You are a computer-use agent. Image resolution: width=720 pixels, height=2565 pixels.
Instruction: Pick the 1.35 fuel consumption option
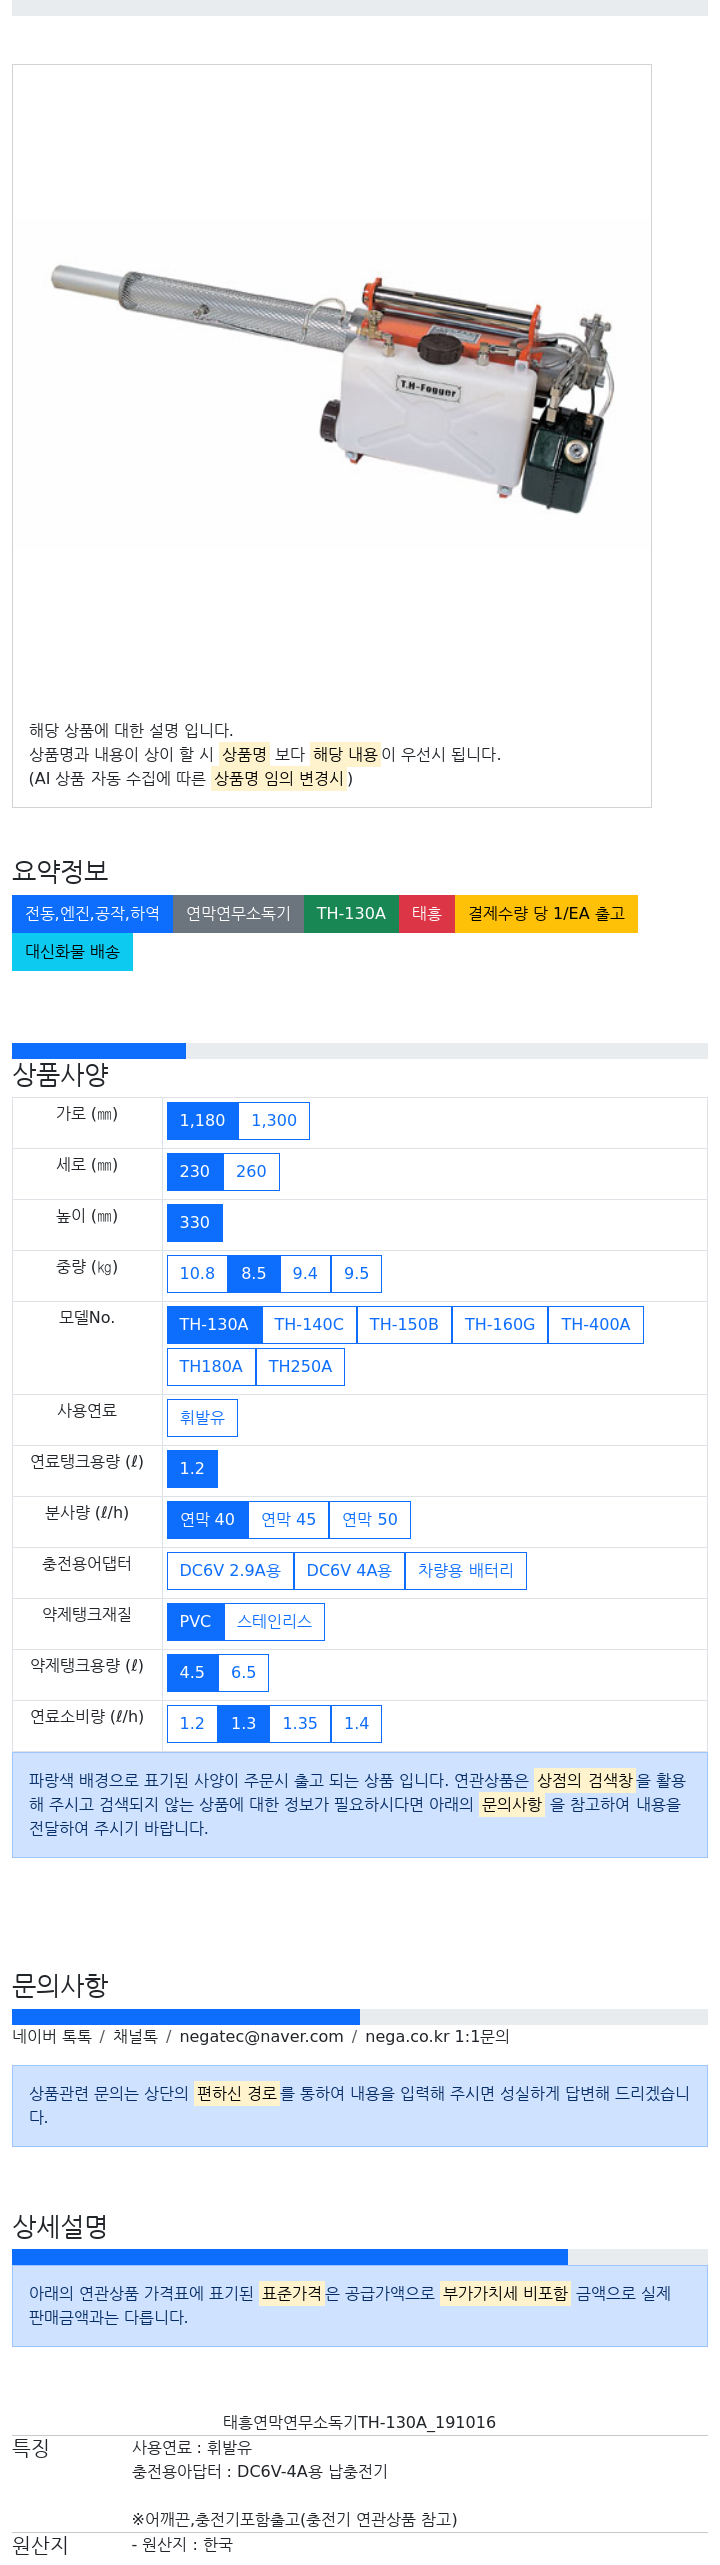[300, 1724]
